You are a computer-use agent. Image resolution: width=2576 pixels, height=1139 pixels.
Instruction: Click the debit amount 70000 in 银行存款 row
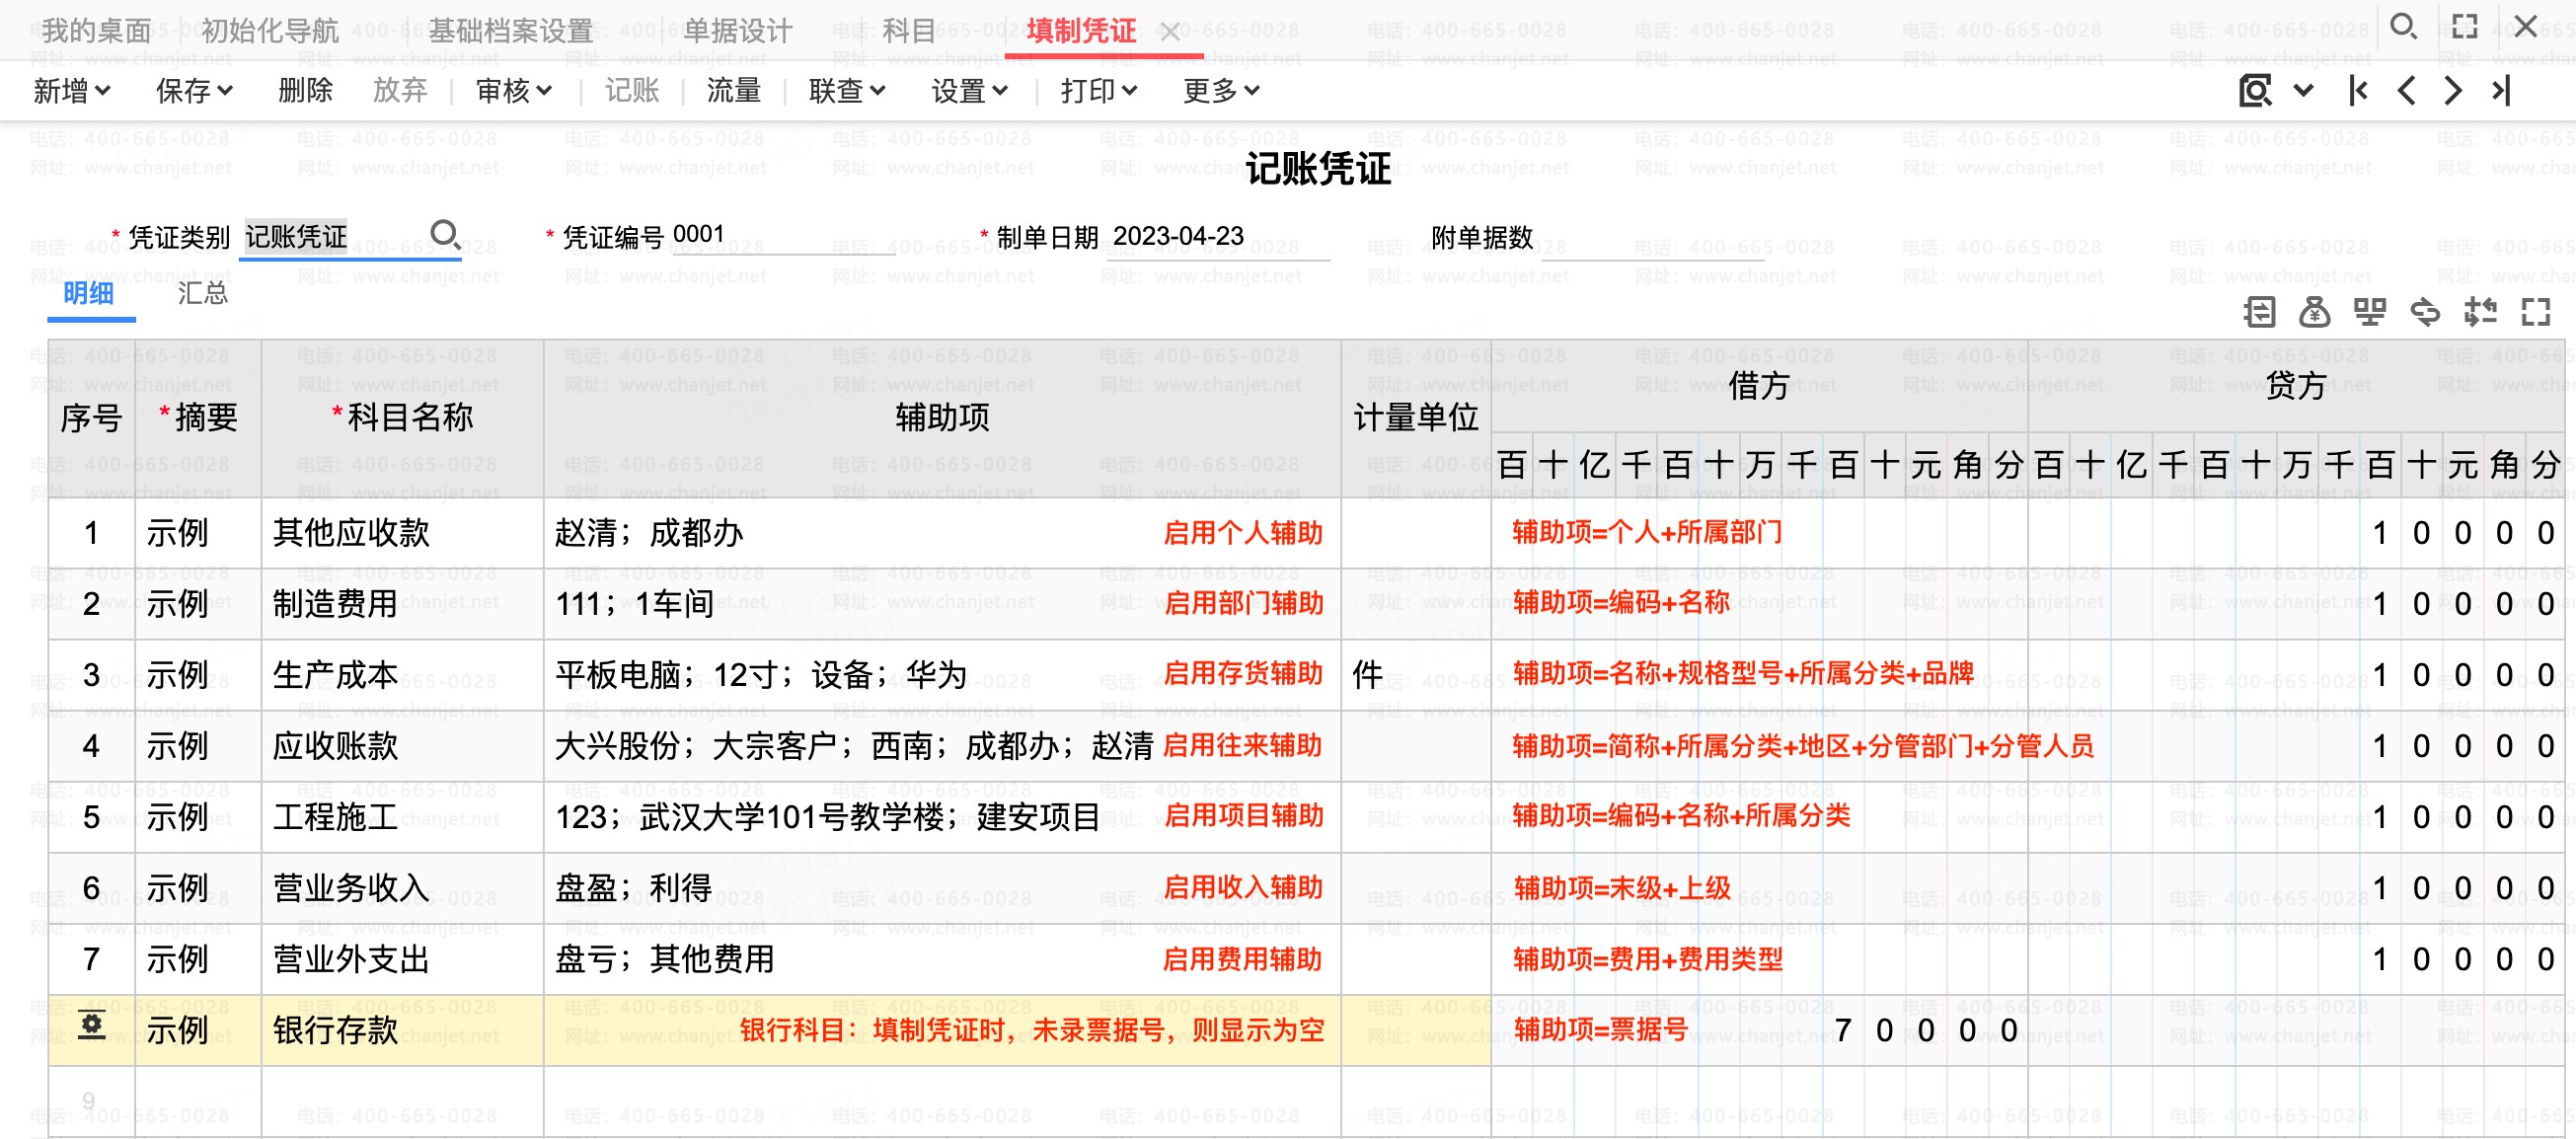coord(1925,1030)
